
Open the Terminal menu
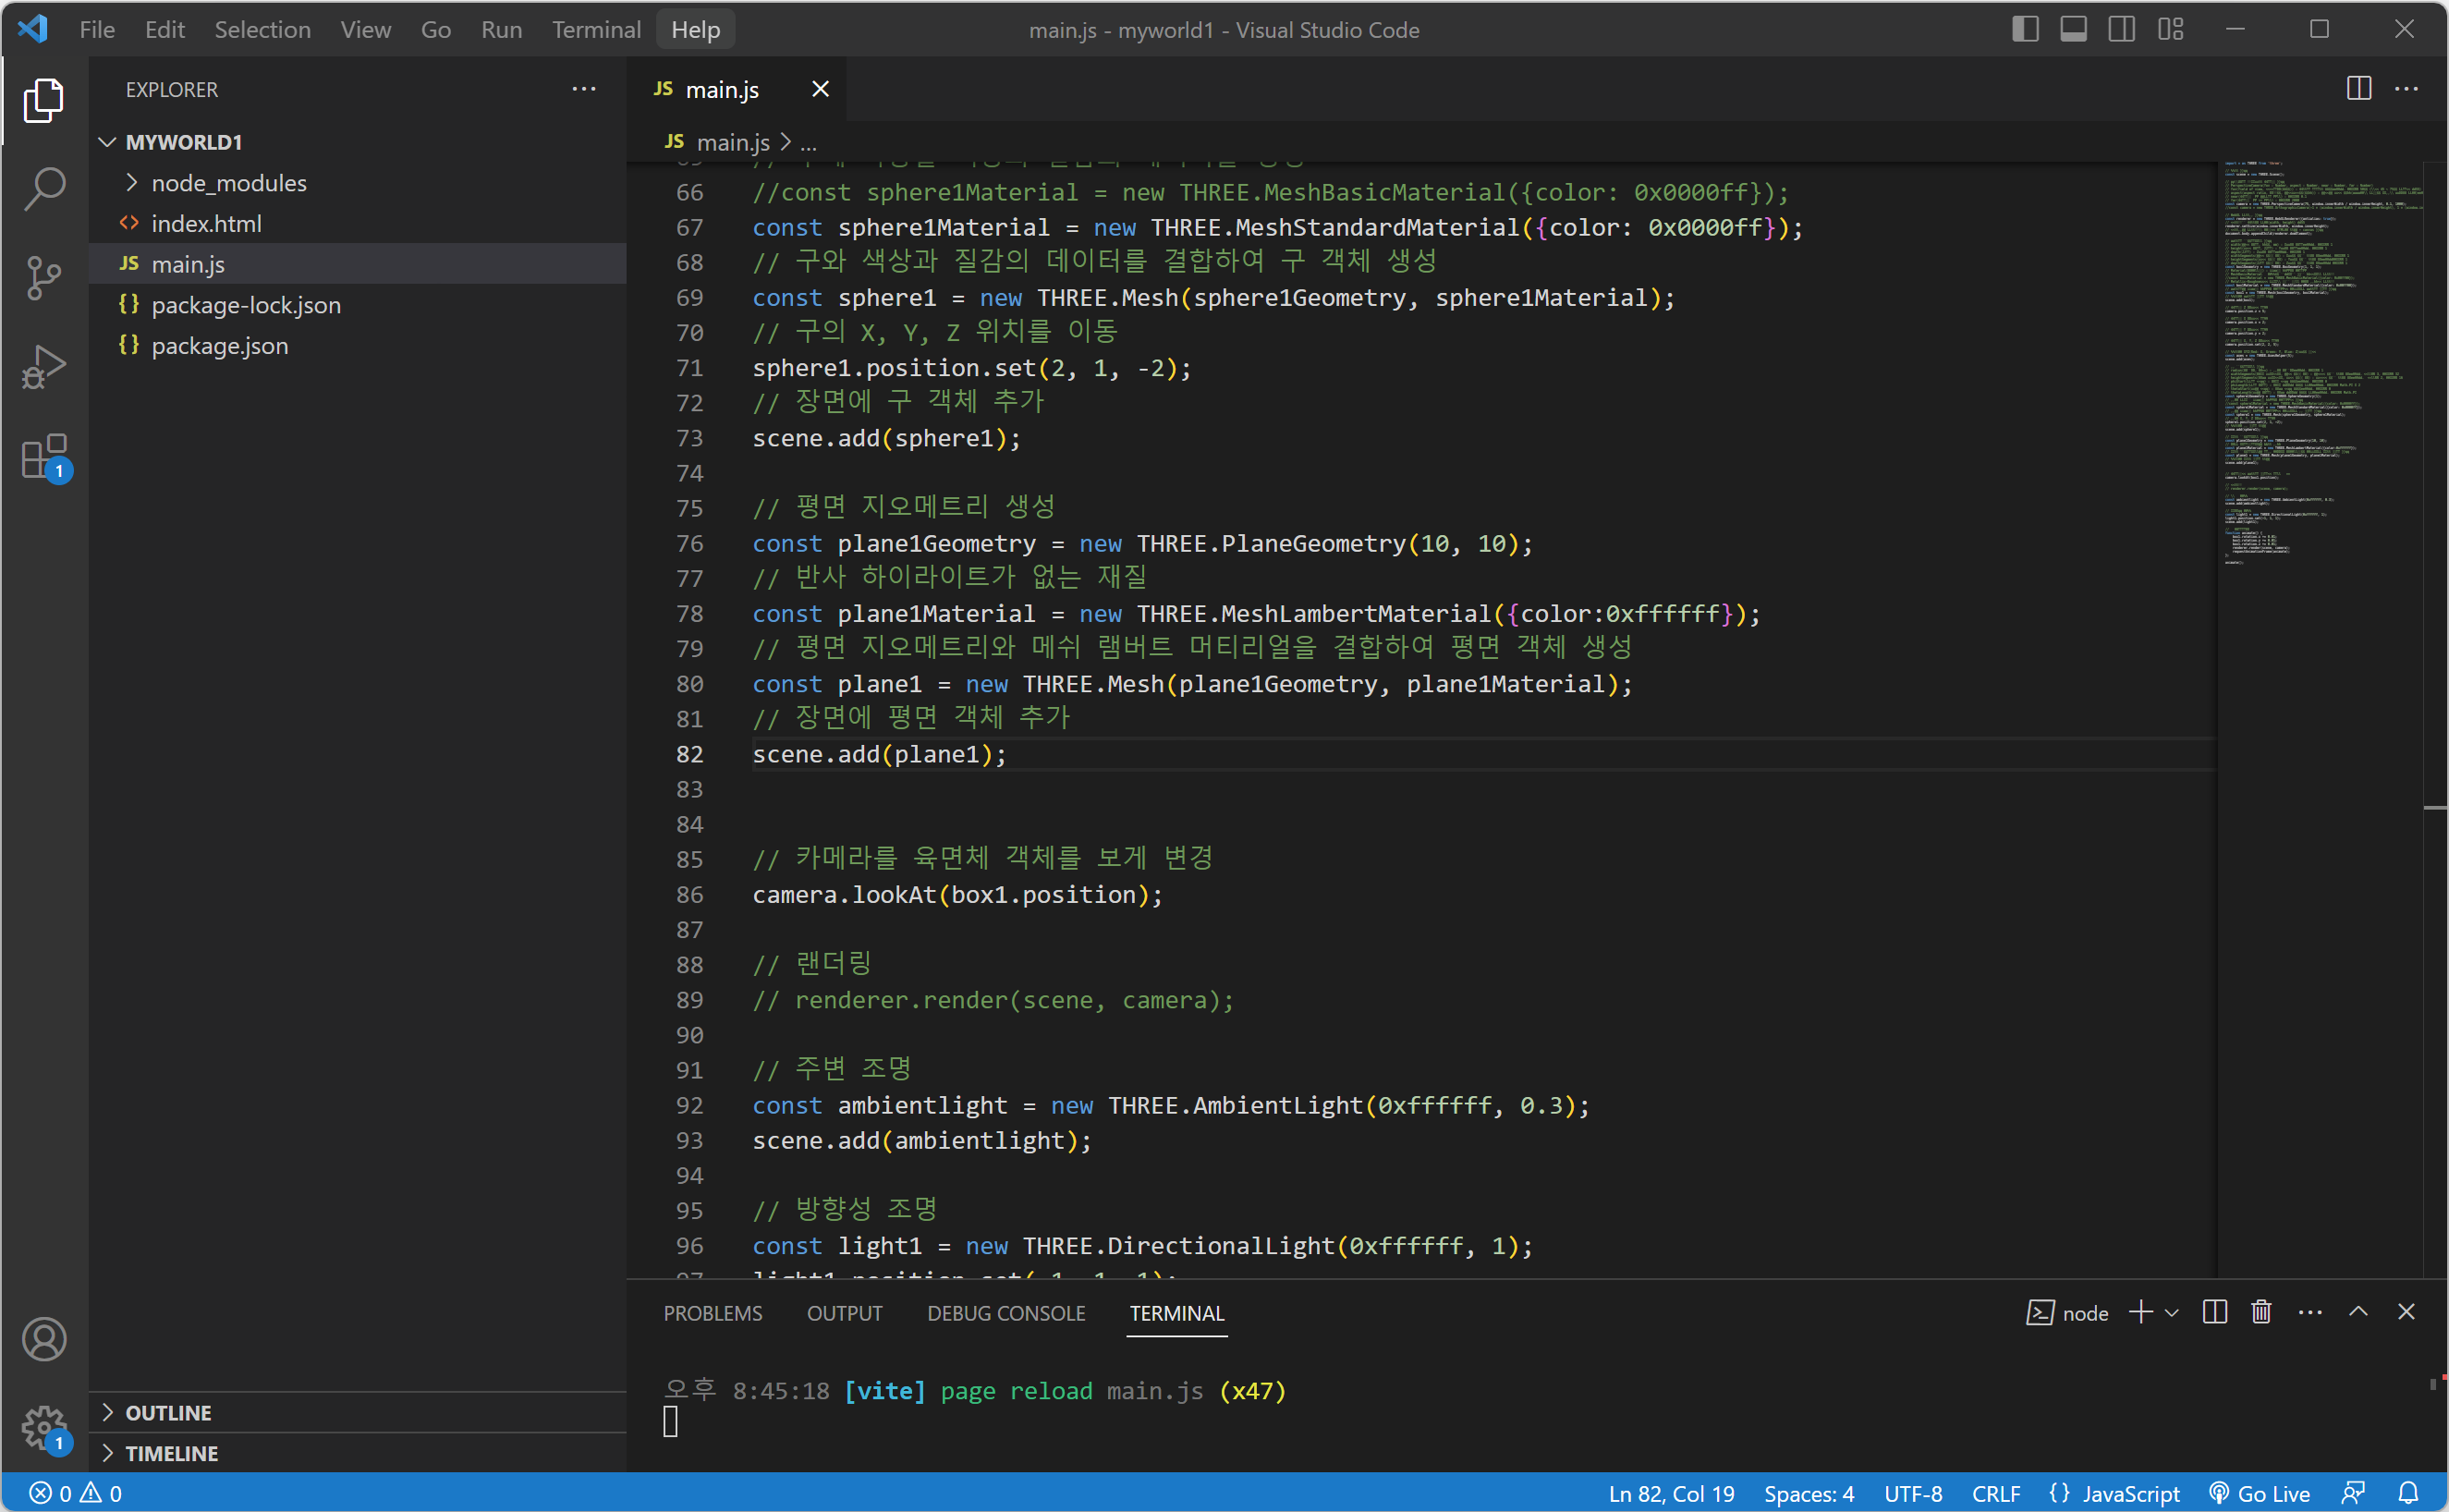tap(596, 29)
